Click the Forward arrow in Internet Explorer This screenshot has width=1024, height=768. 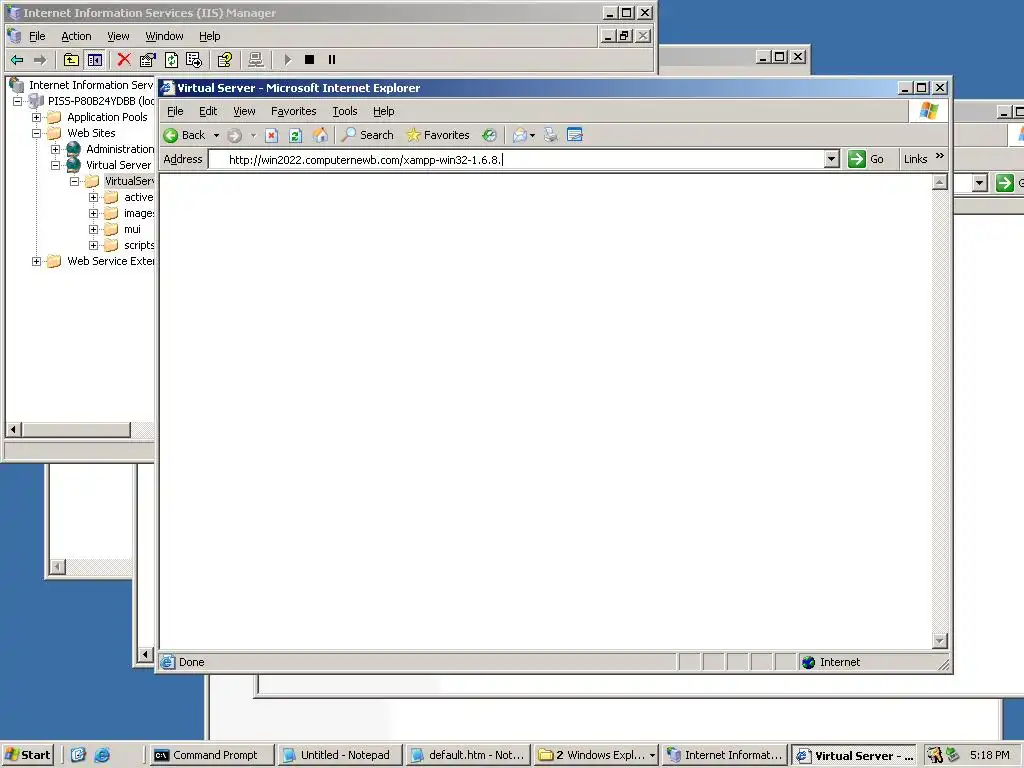(x=234, y=135)
